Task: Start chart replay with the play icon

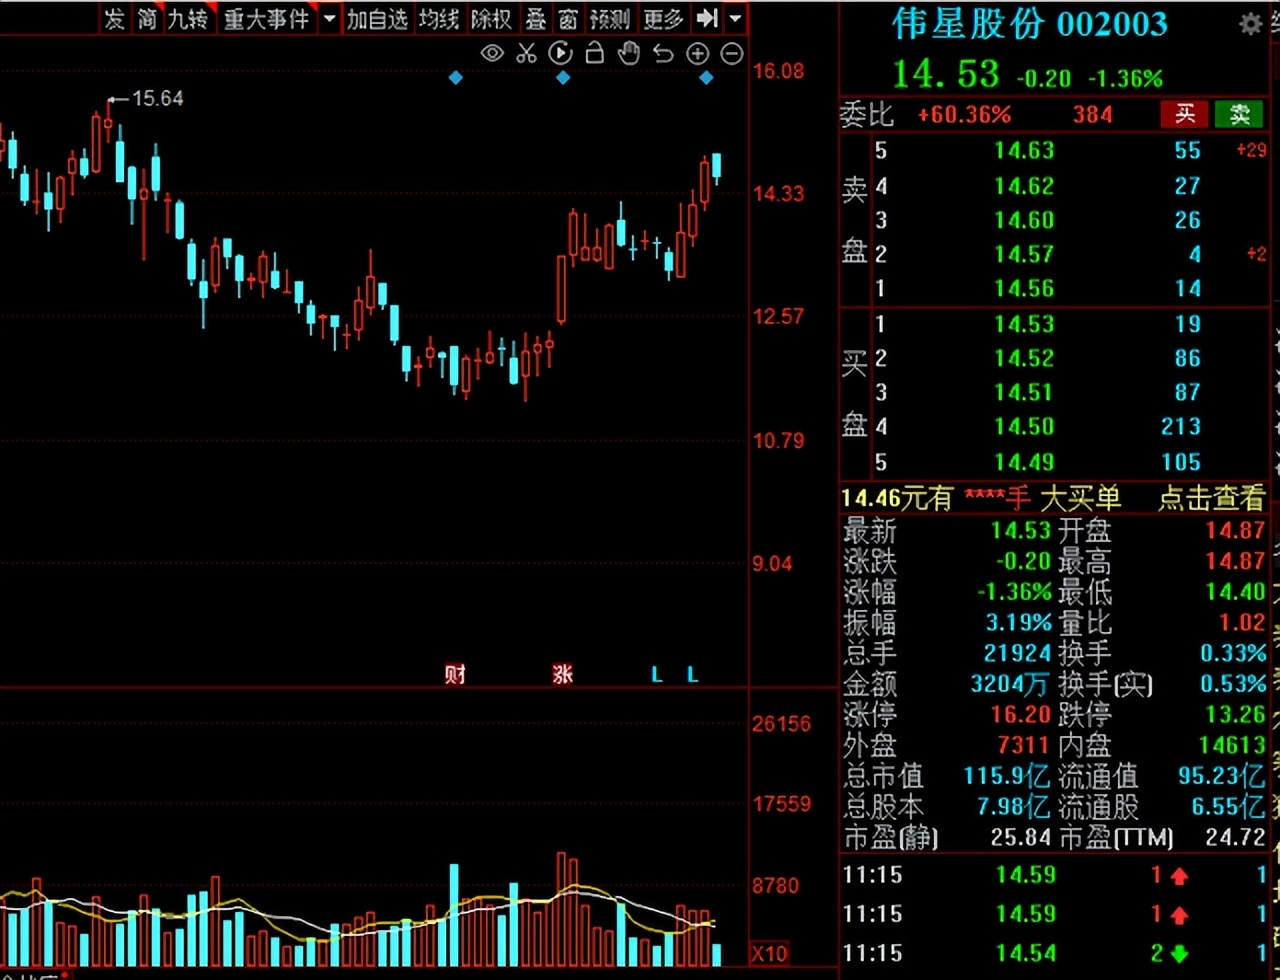Action: [x=561, y=54]
